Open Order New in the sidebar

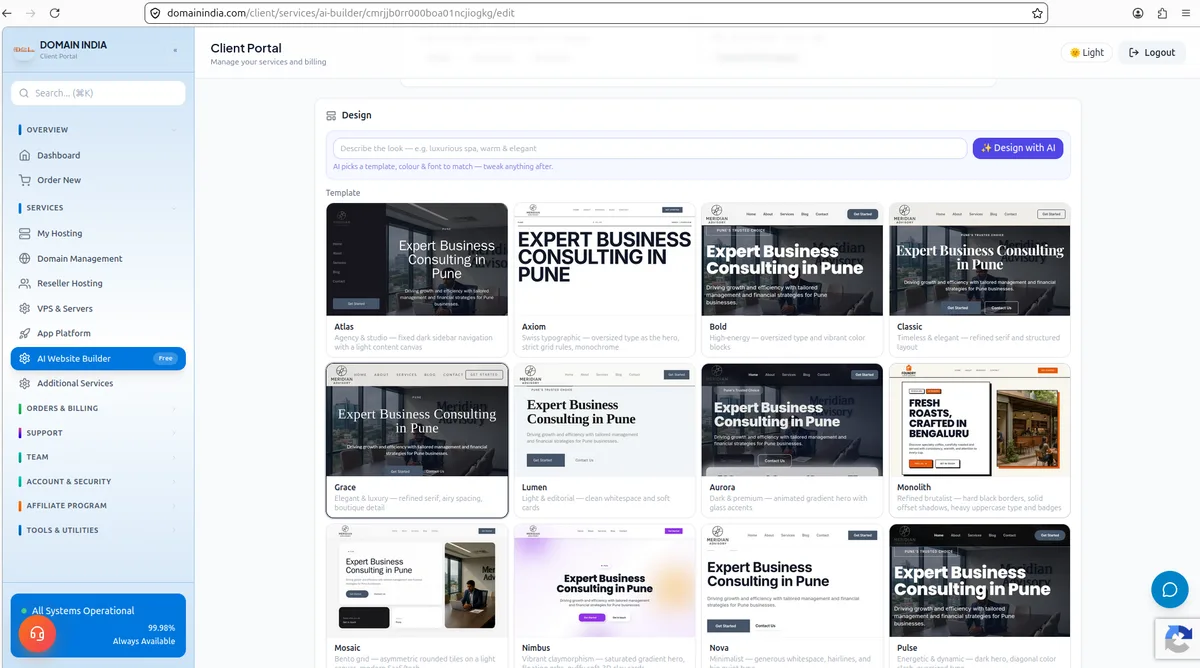(x=98, y=180)
